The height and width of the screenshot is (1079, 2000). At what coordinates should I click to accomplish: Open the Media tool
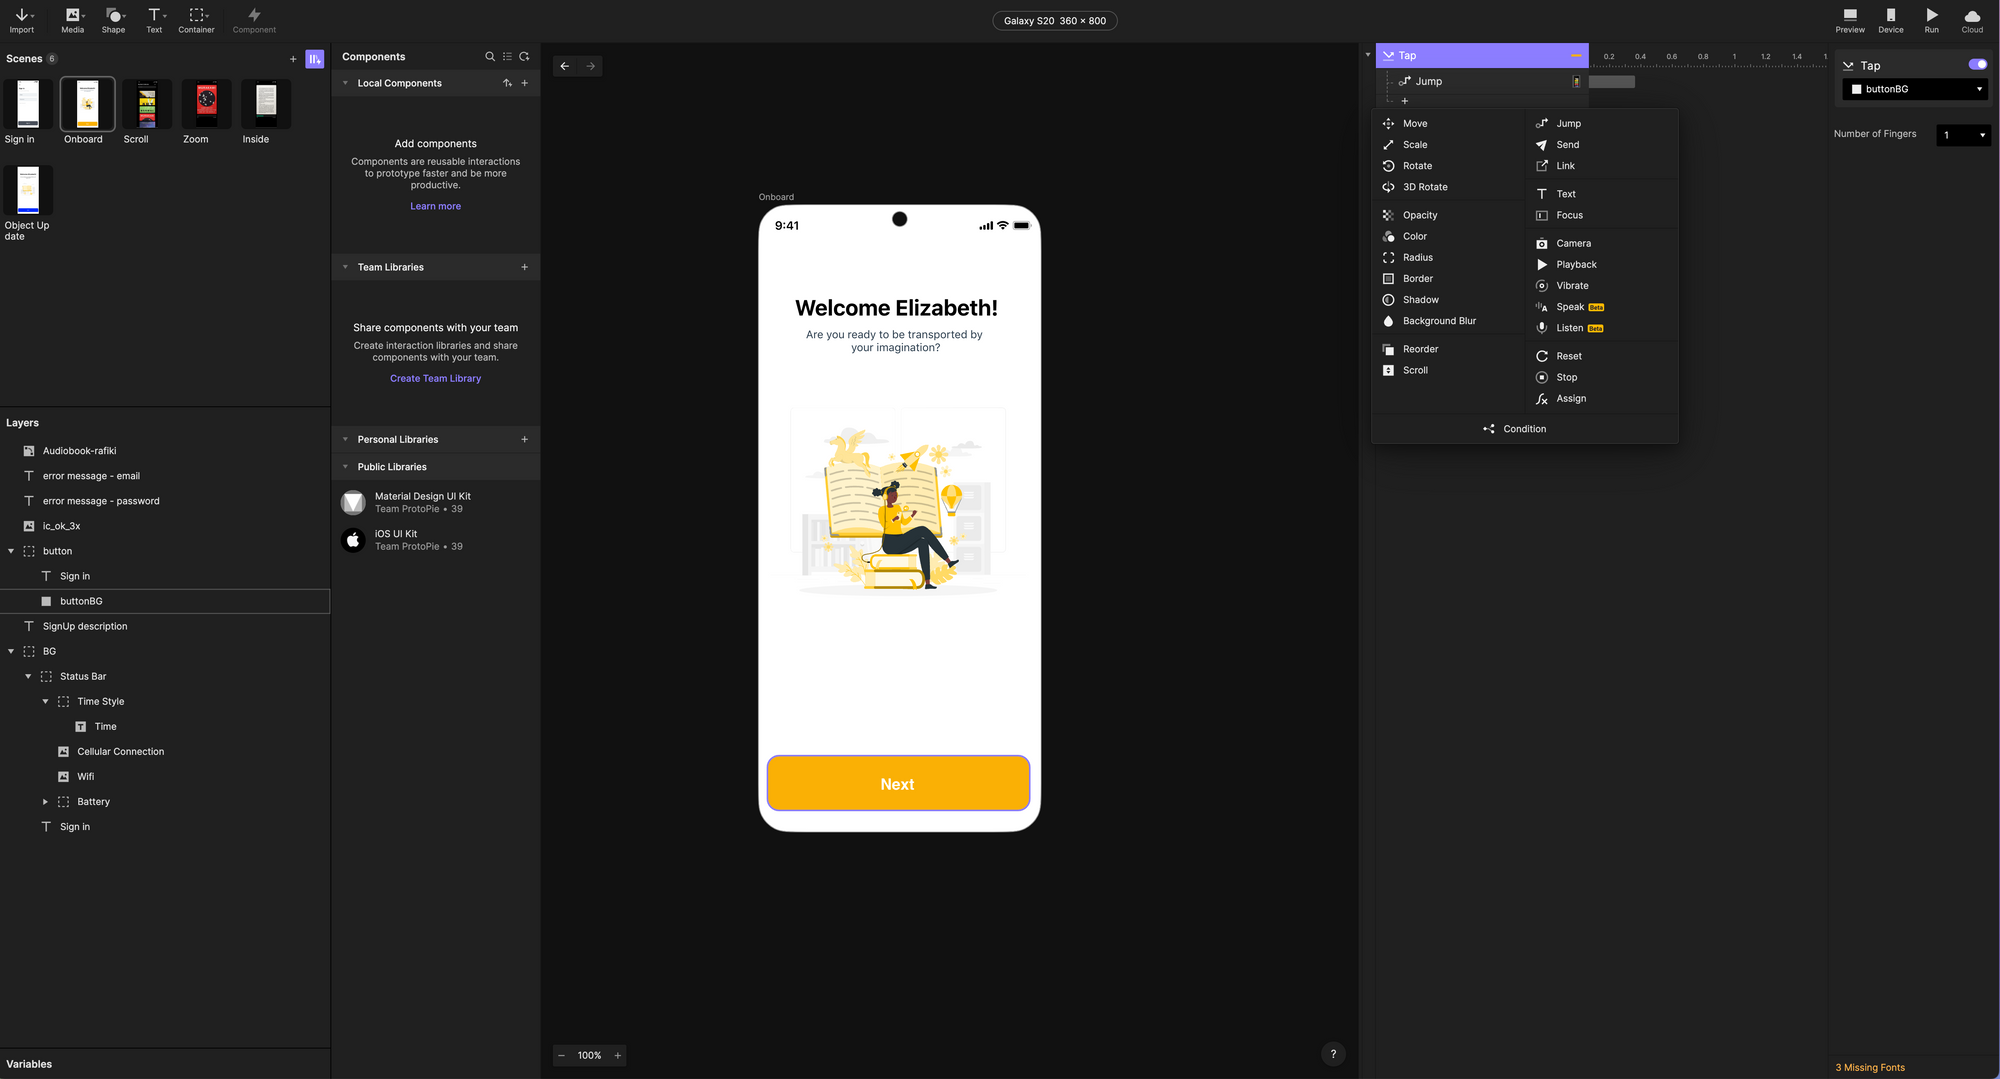click(73, 19)
